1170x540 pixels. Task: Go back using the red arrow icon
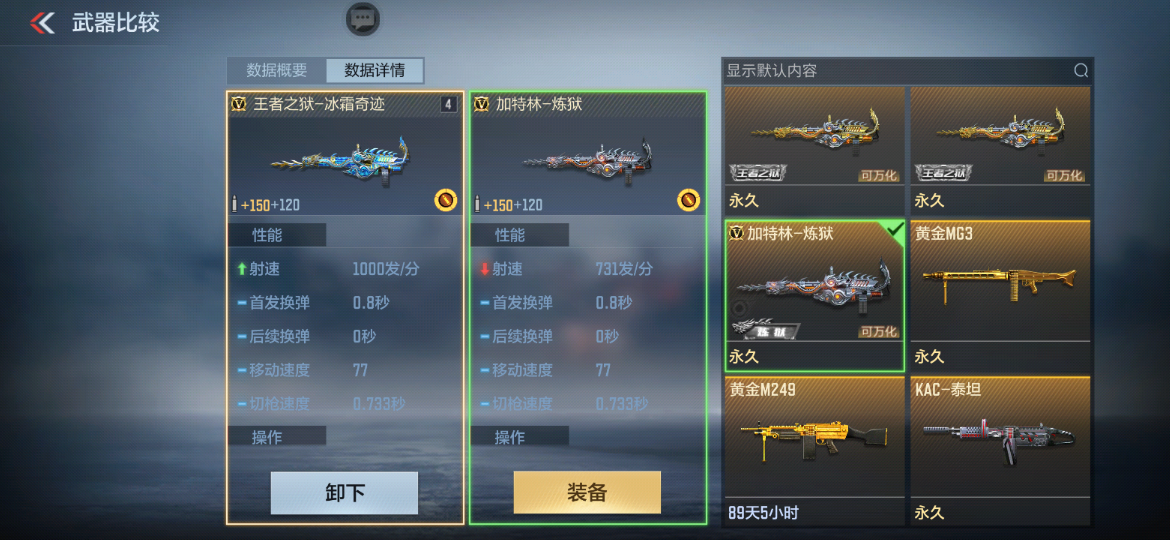click(x=43, y=23)
